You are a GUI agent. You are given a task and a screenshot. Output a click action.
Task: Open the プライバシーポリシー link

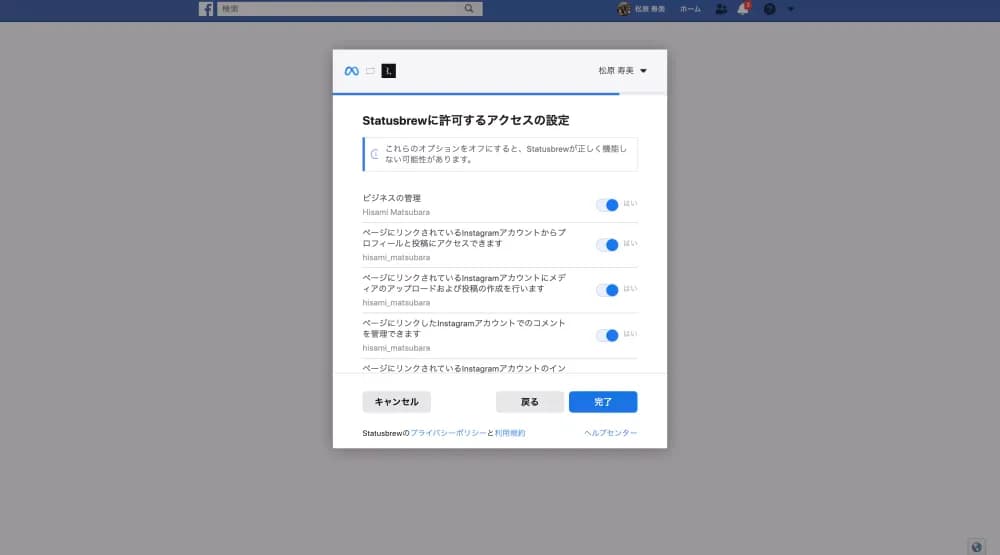448,433
